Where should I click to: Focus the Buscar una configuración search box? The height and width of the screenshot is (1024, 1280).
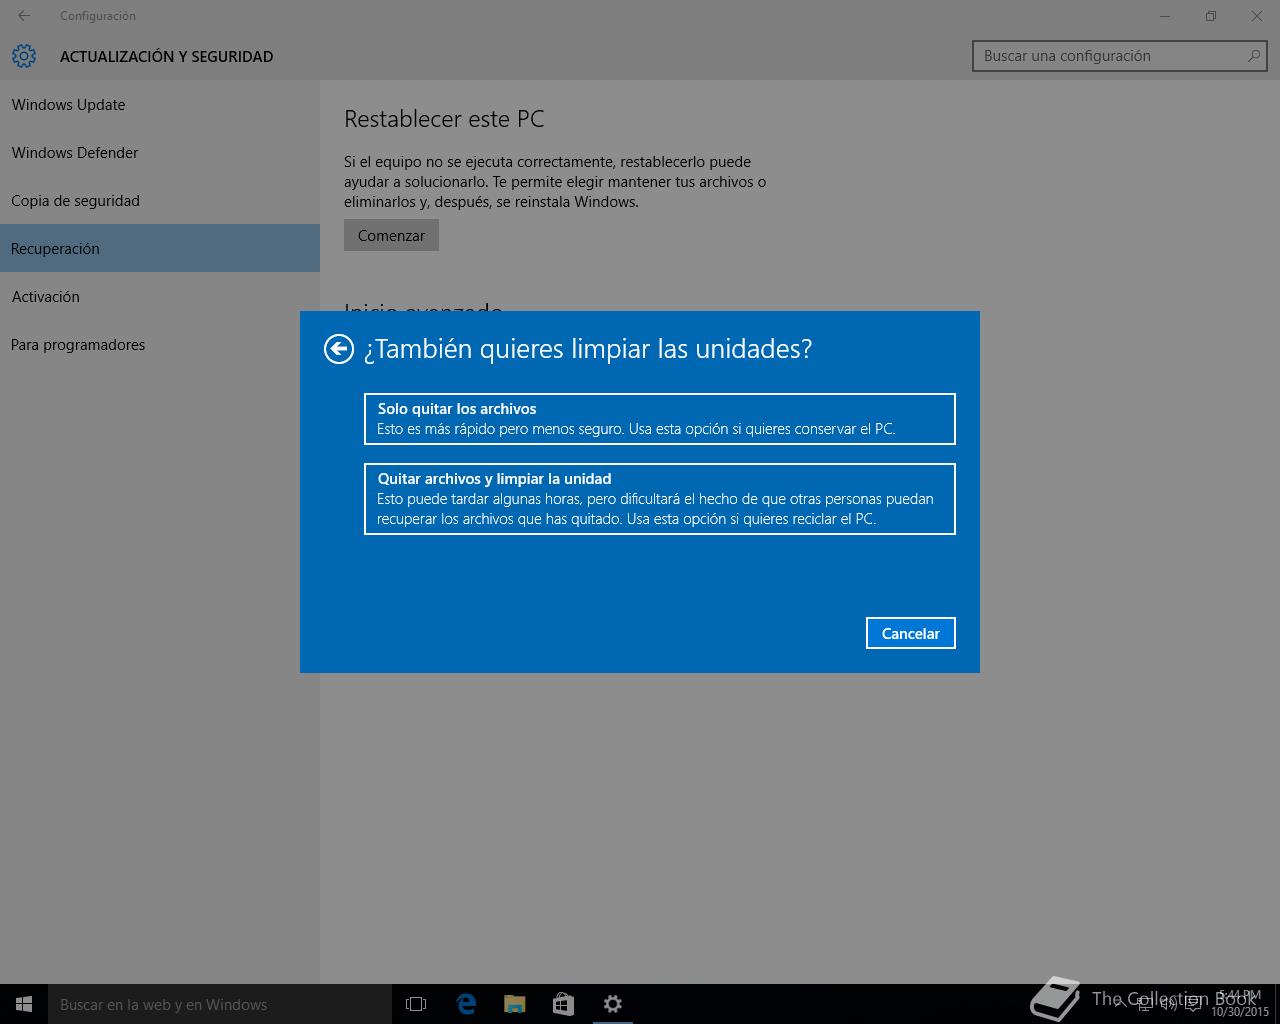coord(1119,56)
